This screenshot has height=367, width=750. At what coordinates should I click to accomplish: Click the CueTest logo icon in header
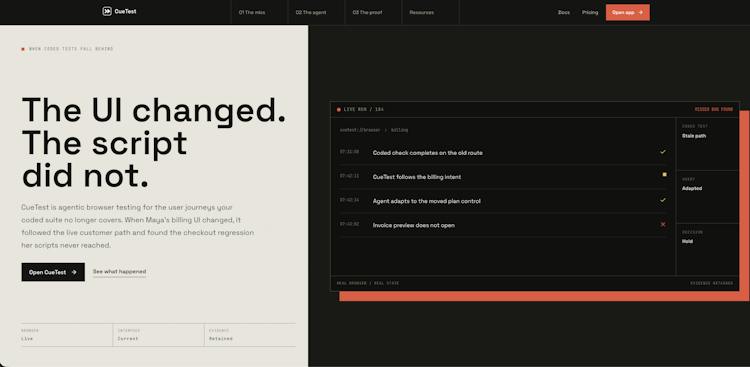click(107, 11)
